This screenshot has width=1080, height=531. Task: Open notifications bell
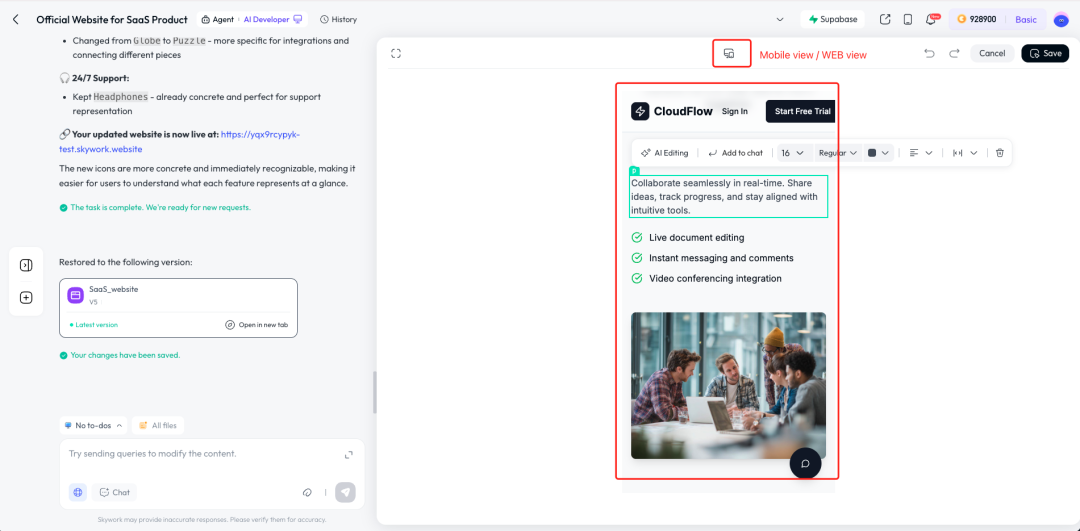pyautogui.click(x=931, y=19)
